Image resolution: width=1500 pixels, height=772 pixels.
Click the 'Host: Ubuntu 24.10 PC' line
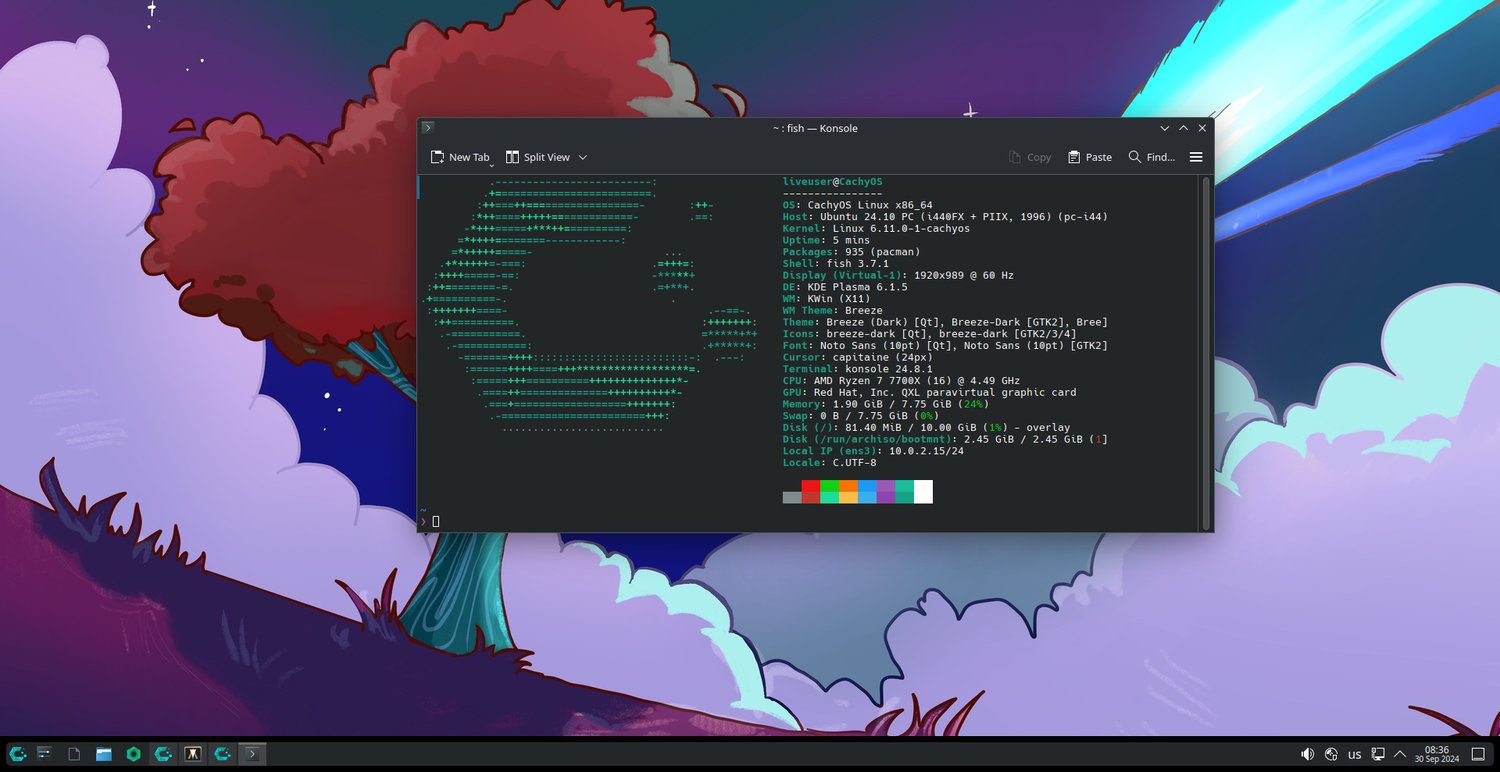pos(945,217)
